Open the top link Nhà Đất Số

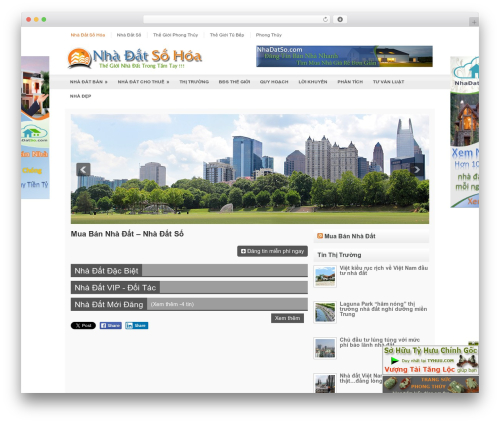click(x=129, y=35)
